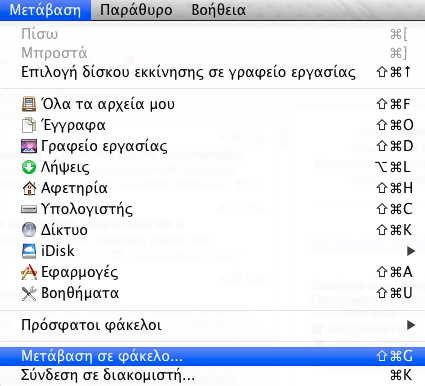Click the ⇧⌘G shortcut text
Image resolution: width=425 pixels, height=386 pixels.
click(x=395, y=356)
